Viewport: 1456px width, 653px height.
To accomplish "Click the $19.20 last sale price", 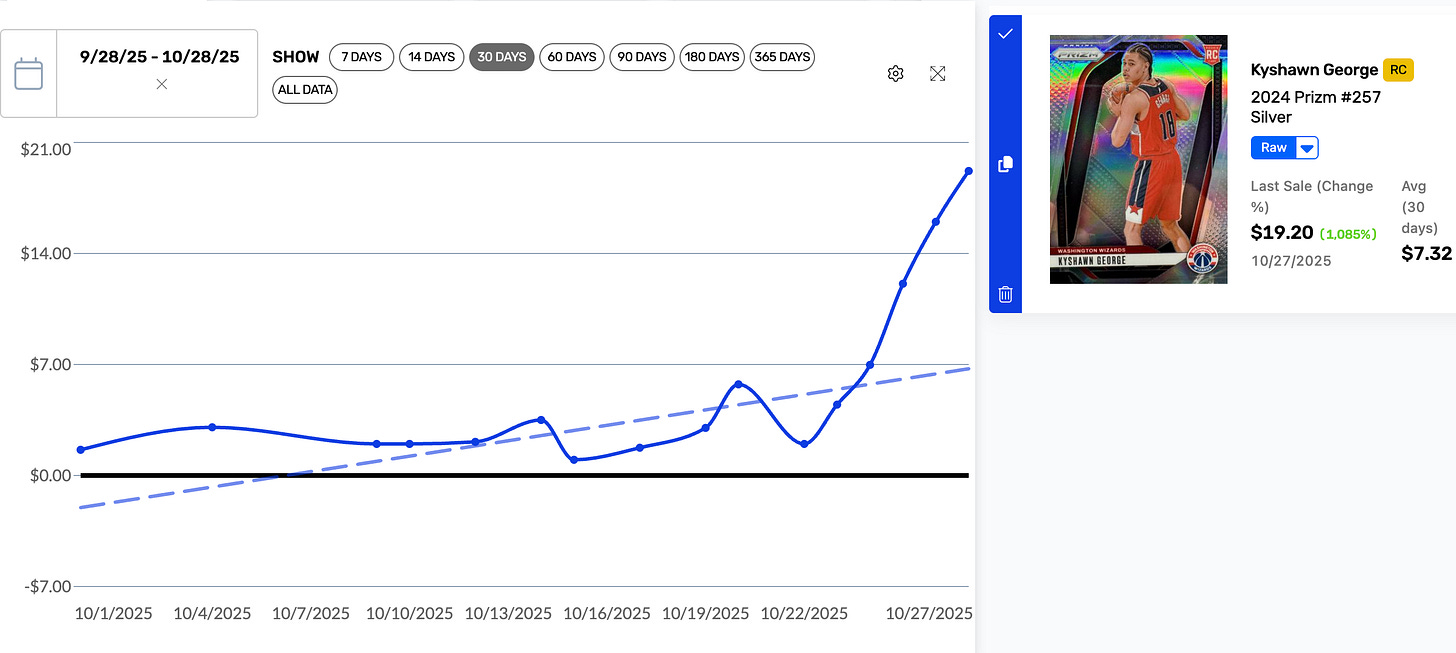I will [1282, 233].
